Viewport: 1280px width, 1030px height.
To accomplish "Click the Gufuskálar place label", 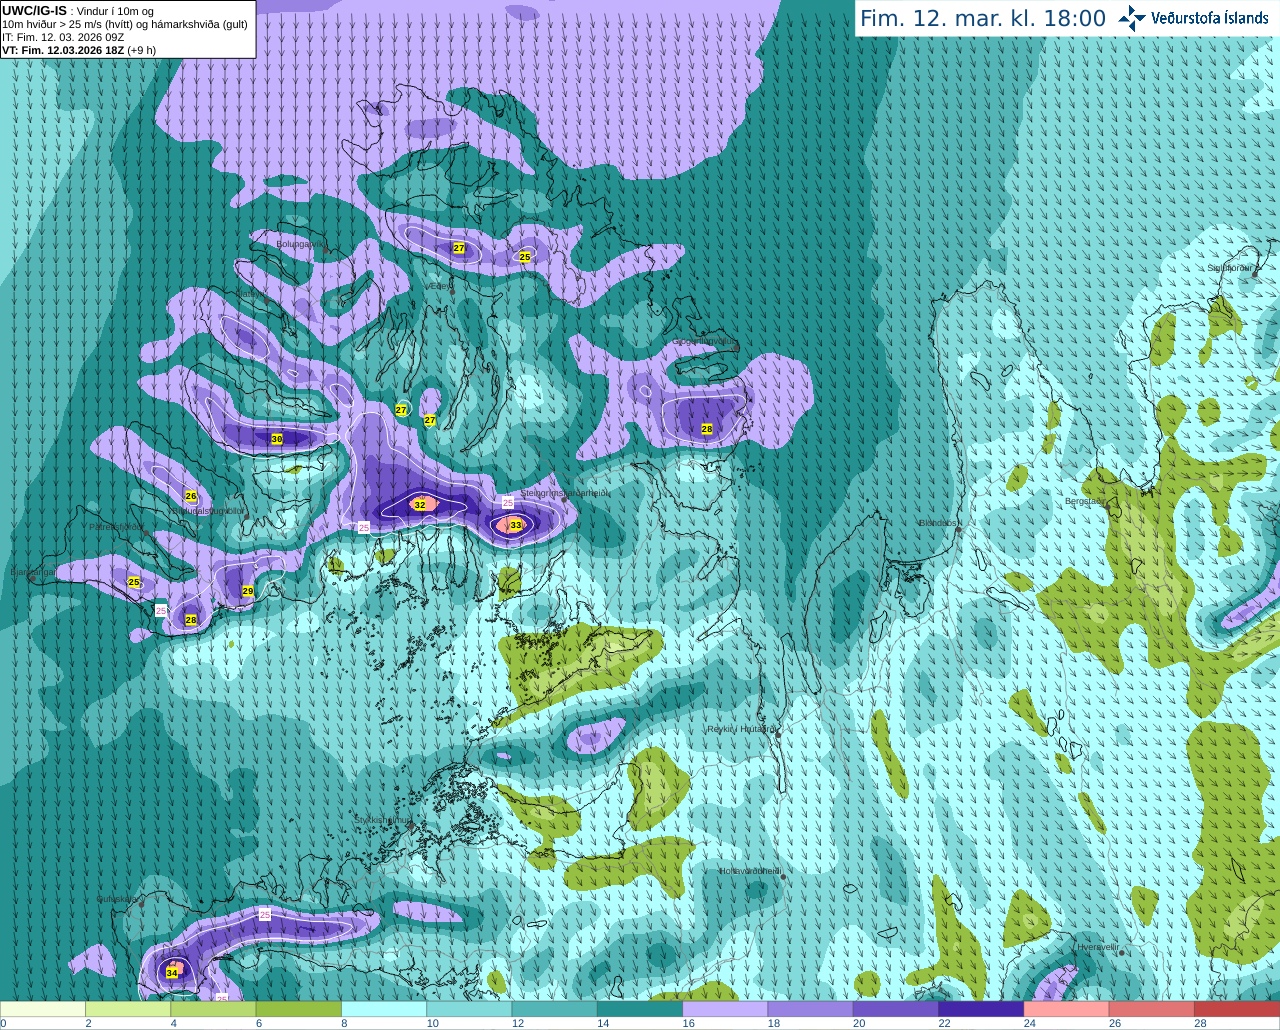I will click(x=117, y=898).
